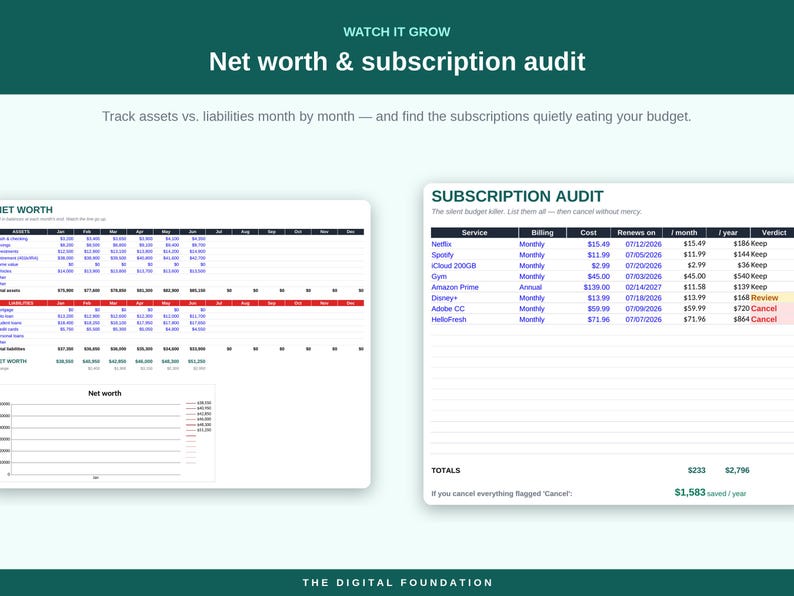Click the 'TOTALS' row label
The height and width of the screenshot is (596, 794).
[x=446, y=470]
